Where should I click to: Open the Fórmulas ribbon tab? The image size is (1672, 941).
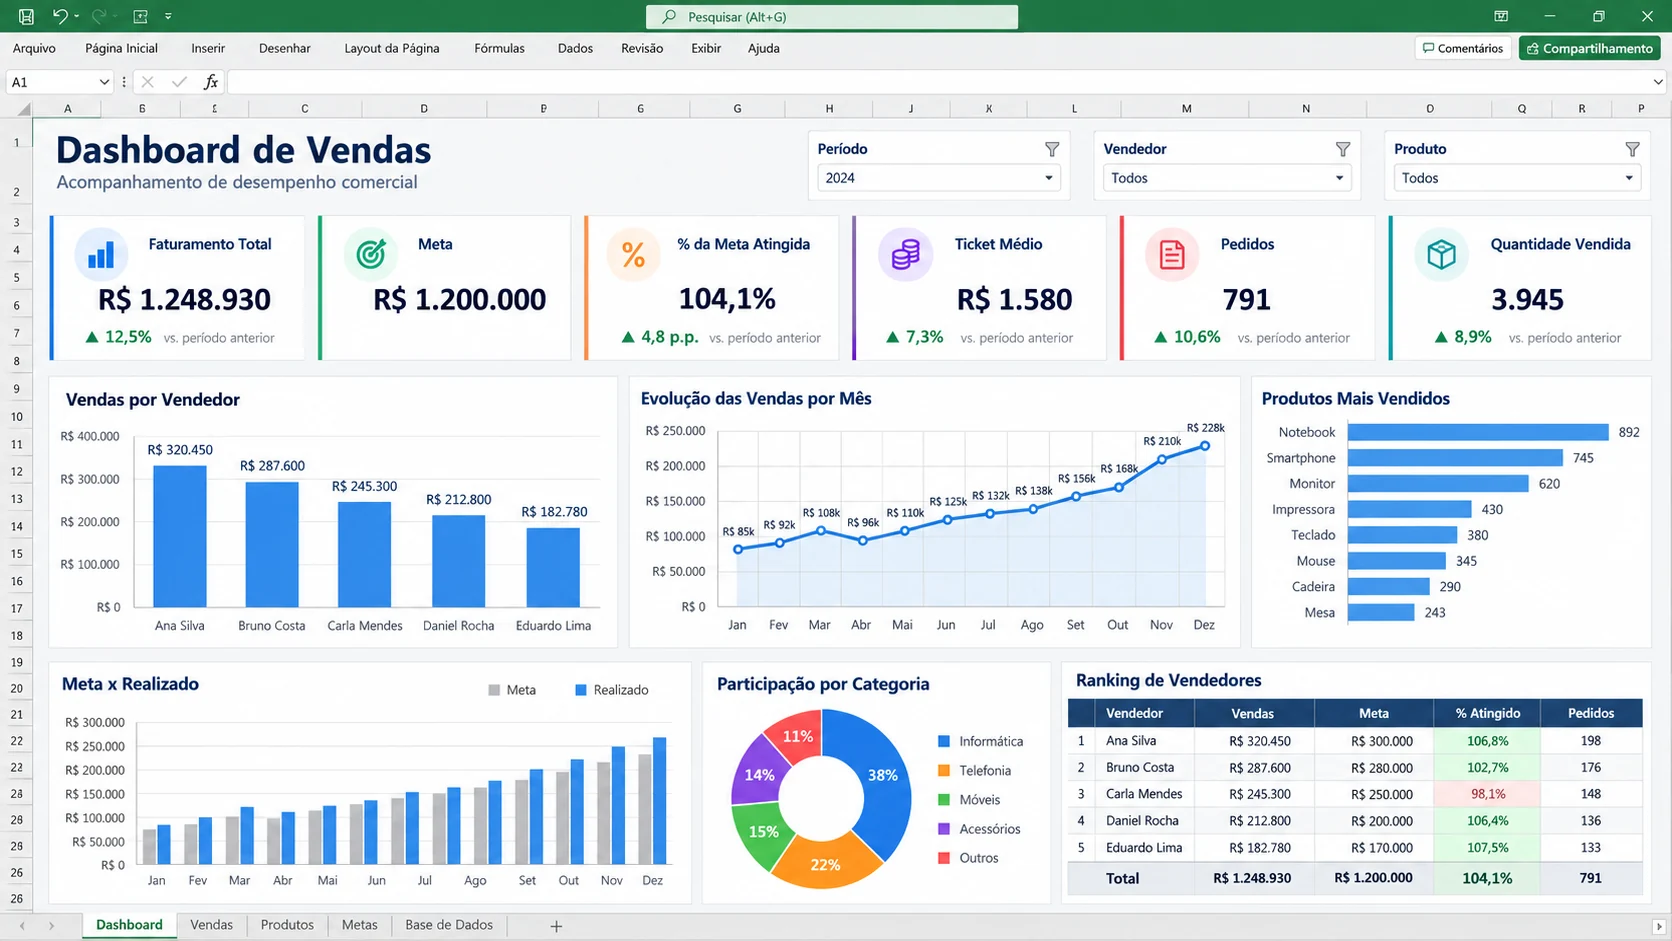499,48
